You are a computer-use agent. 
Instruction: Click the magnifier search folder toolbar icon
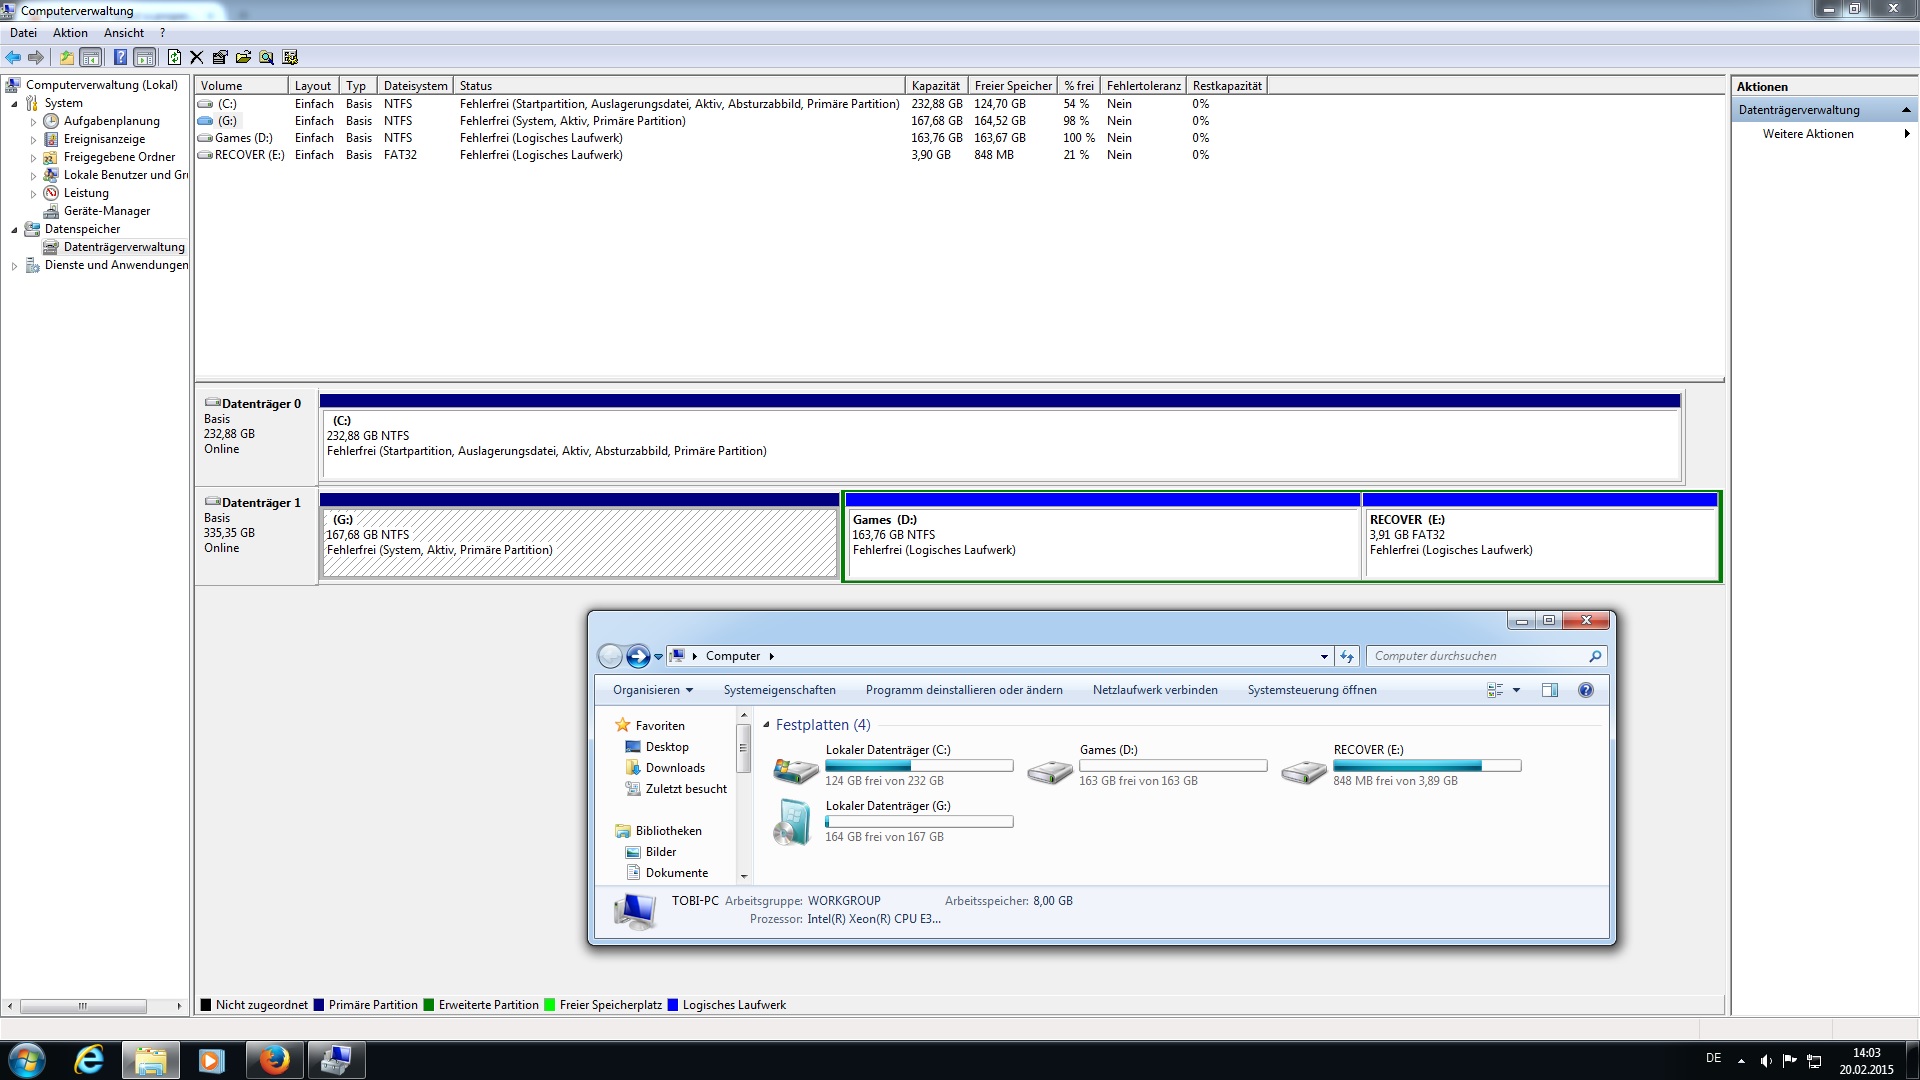(x=266, y=57)
